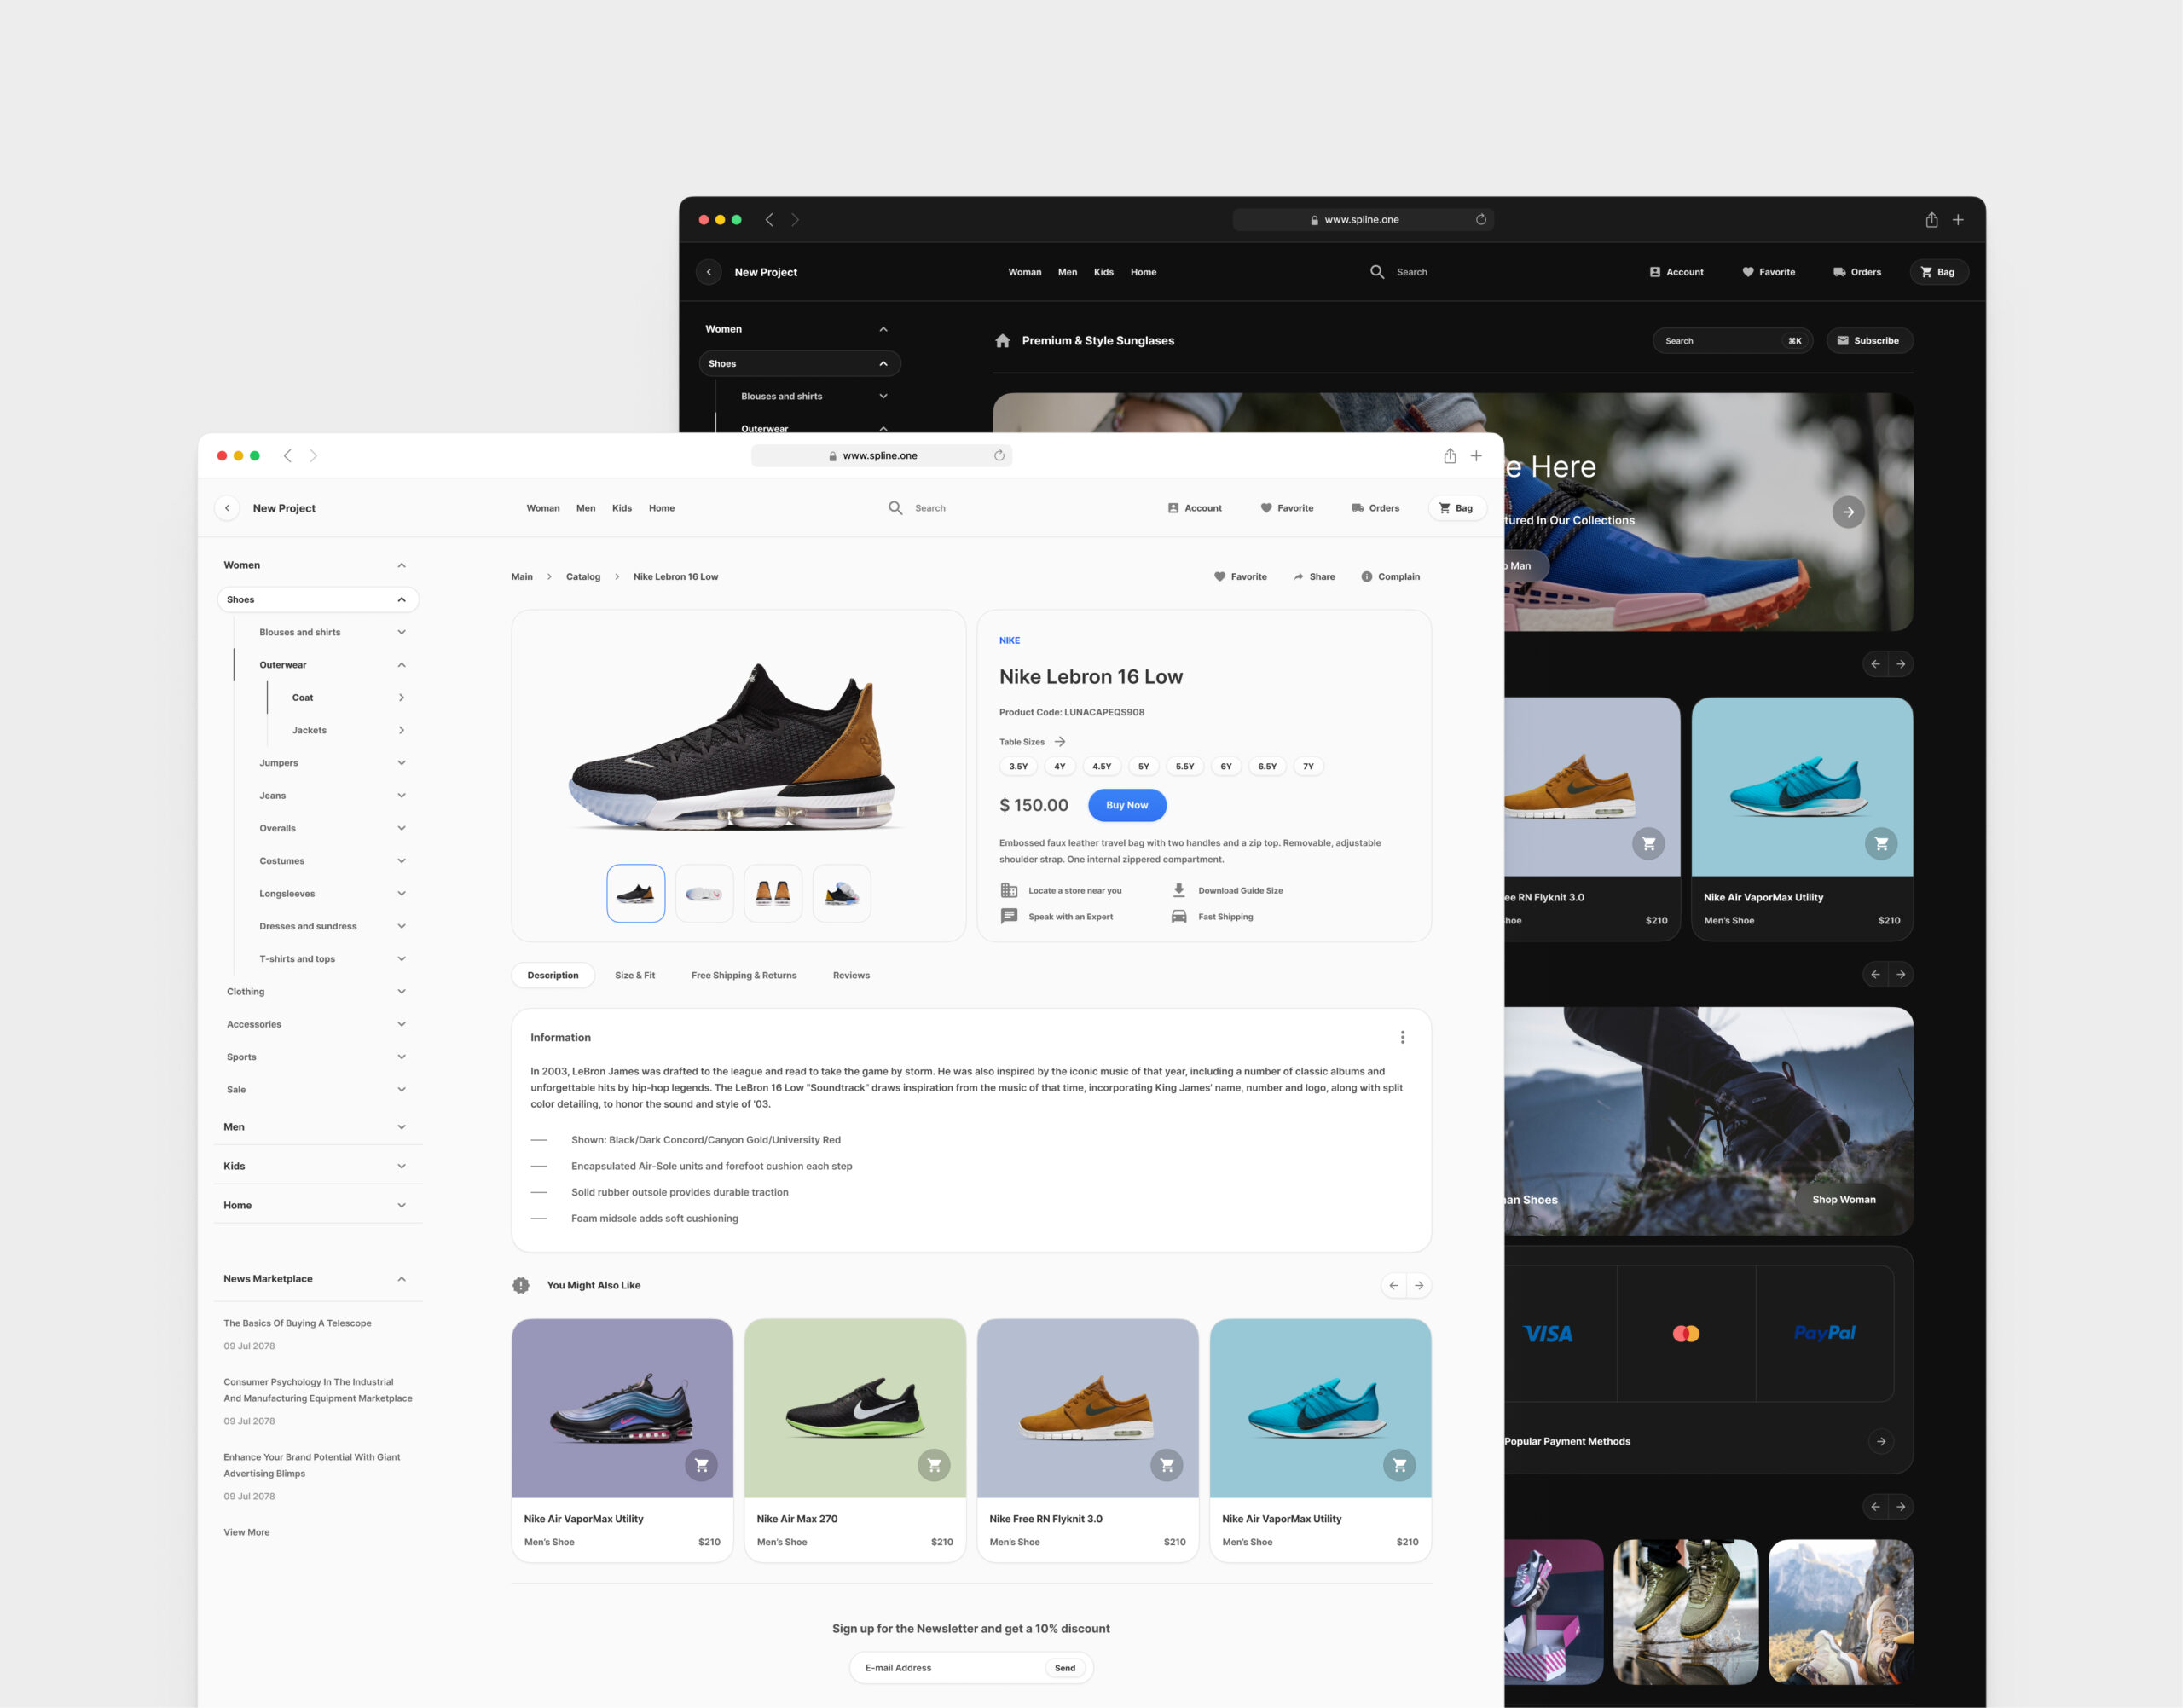The width and height of the screenshot is (2183, 1708).
Task: Open Account in the front window header
Action: (1195, 508)
